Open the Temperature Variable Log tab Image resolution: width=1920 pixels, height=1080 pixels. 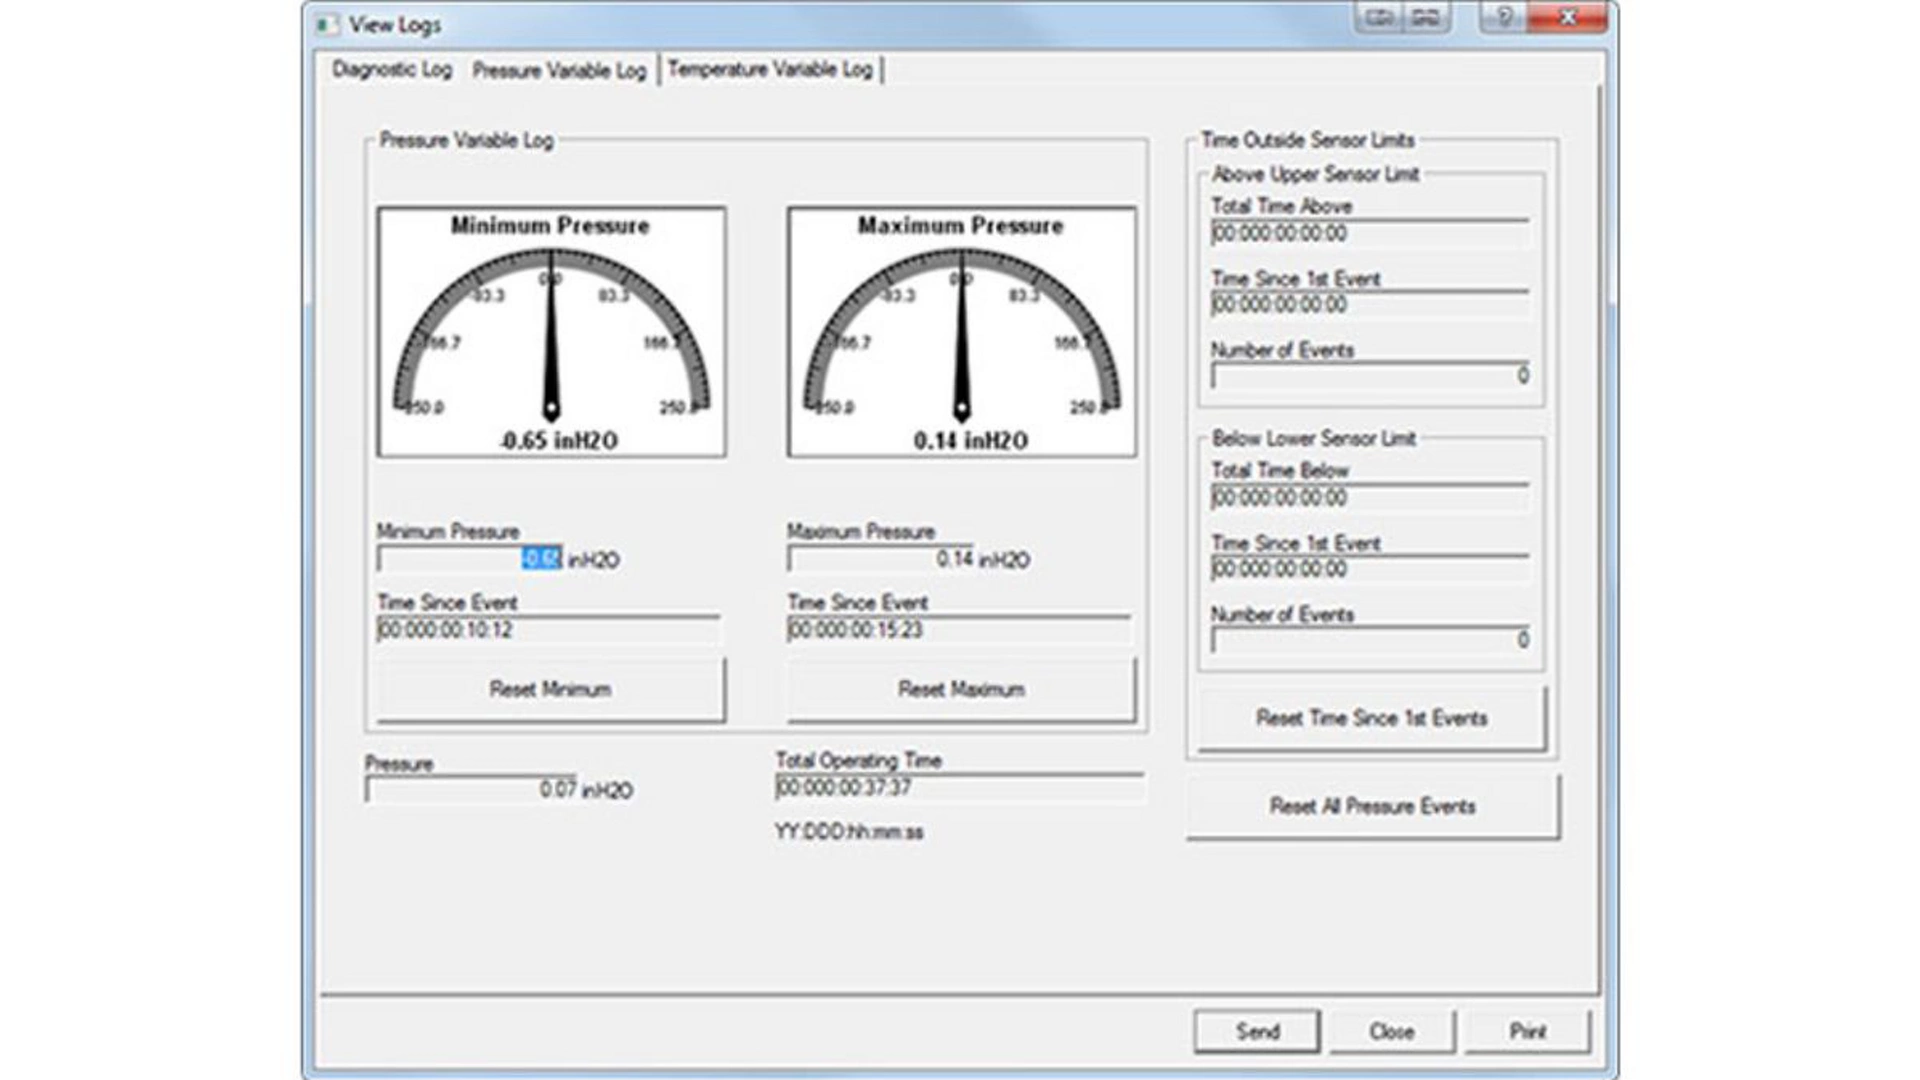coord(770,70)
